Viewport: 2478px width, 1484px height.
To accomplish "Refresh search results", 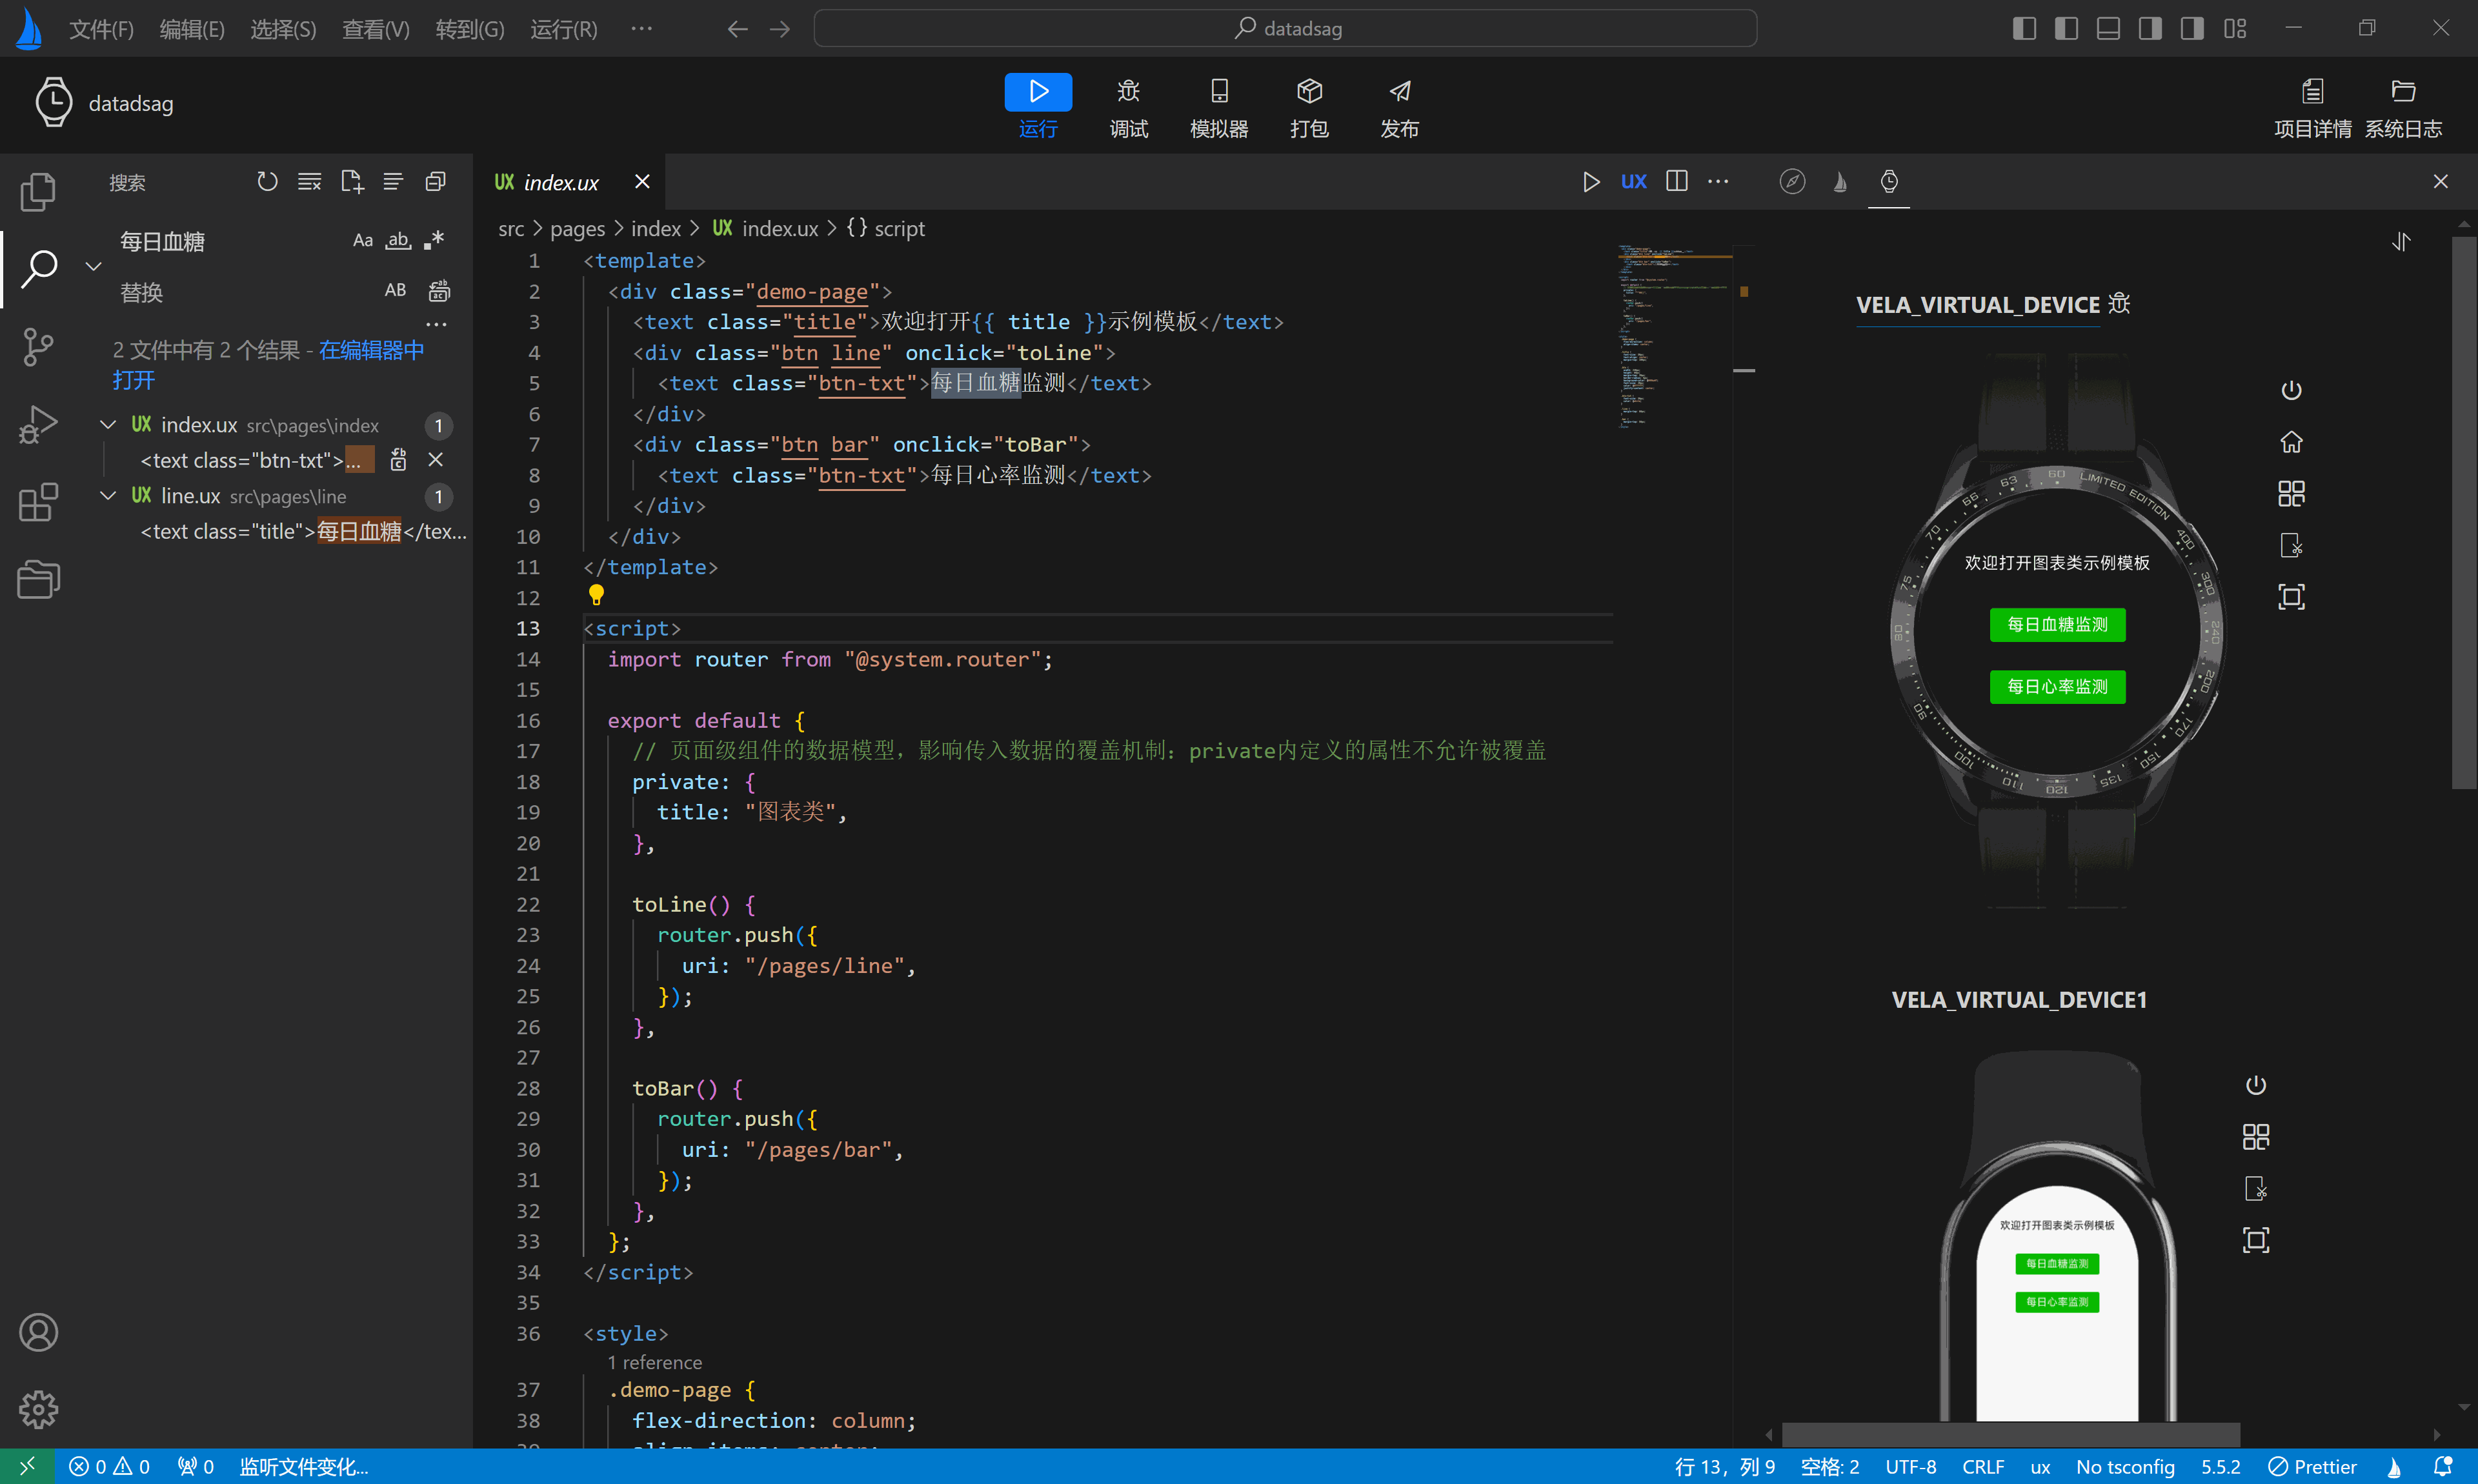I will pyautogui.click(x=267, y=182).
